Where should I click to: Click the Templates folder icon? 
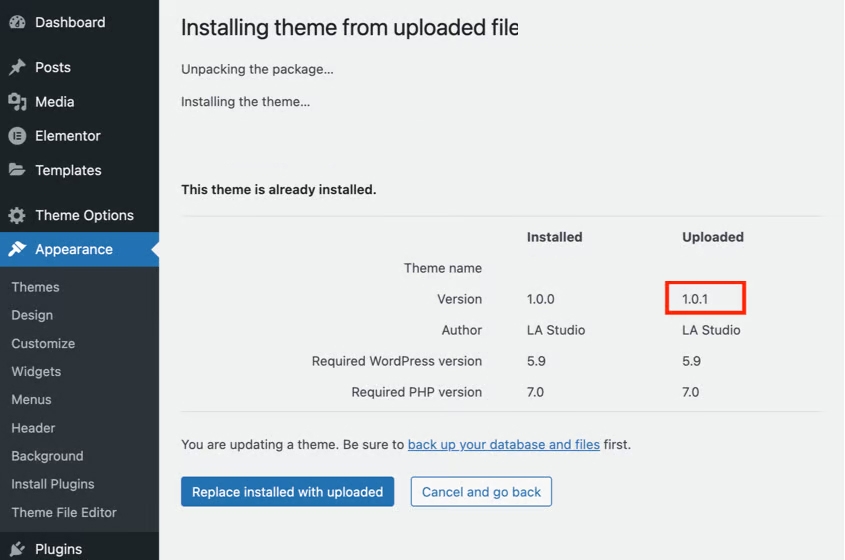coord(17,170)
